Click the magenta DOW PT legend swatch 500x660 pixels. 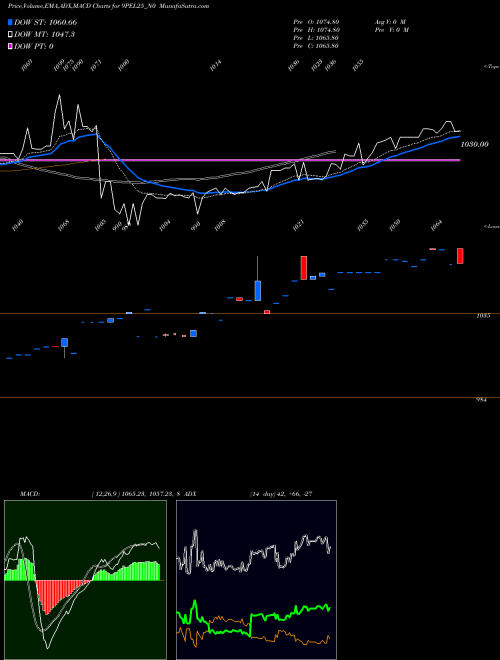pyautogui.click(x=10, y=46)
